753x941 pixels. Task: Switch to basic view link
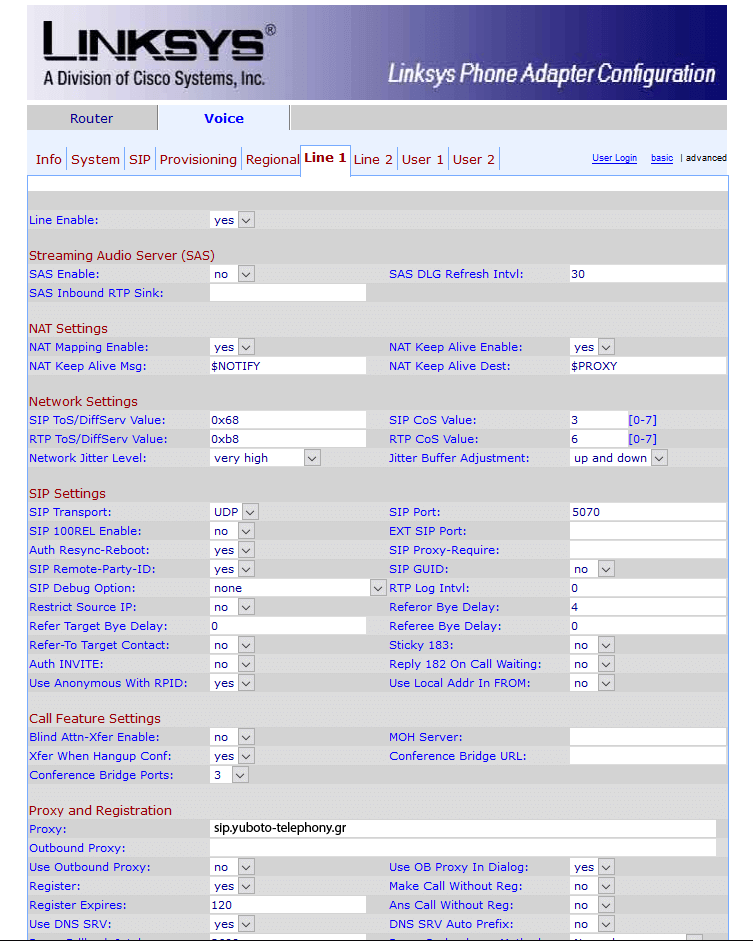point(661,158)
